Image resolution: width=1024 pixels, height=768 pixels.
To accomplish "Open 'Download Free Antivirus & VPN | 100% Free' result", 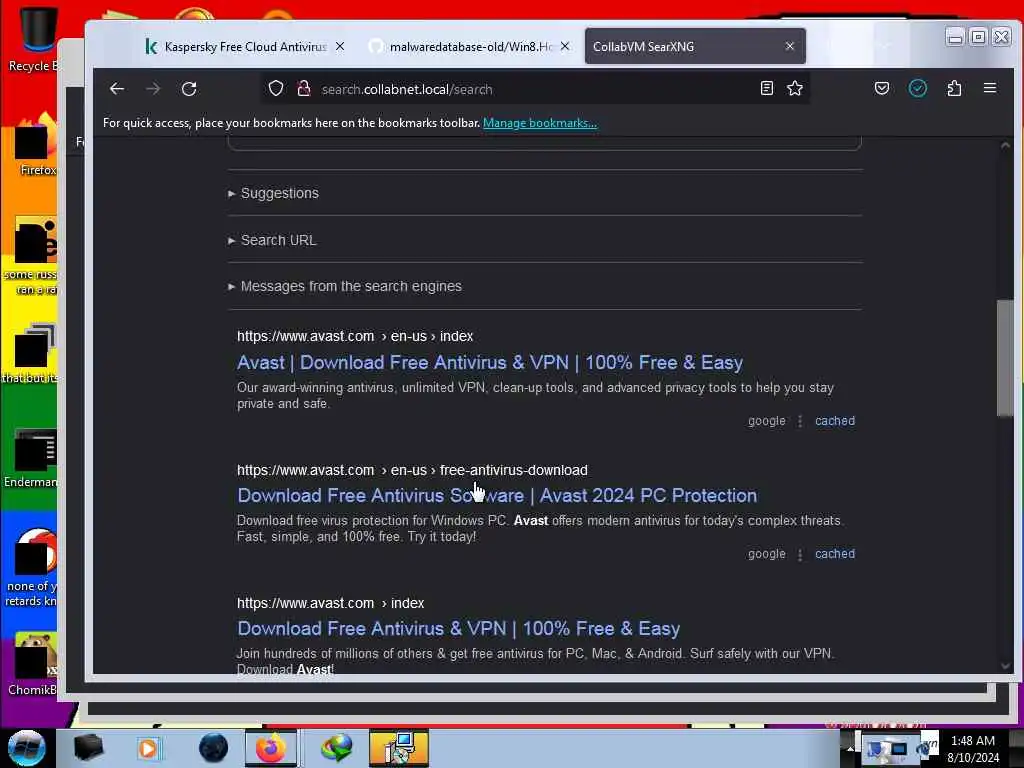I will pyautogui.click(x=458, y=628).
